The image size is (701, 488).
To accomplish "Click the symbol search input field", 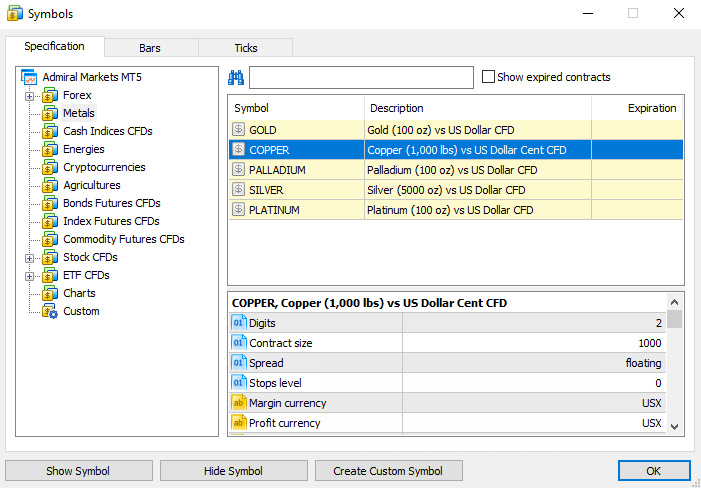I will point(361,78).
